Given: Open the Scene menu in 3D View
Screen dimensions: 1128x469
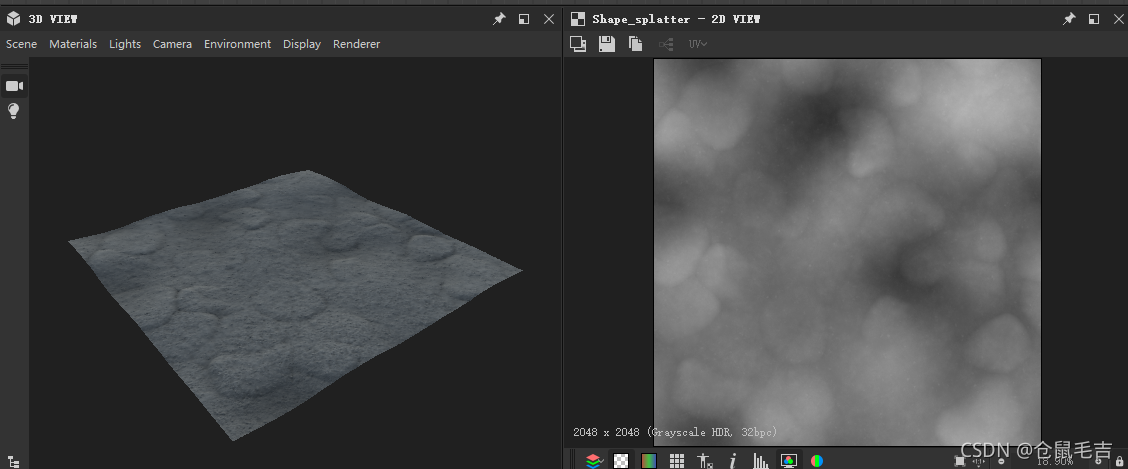Looking at the screenshot, I should [x=22, y=44].
